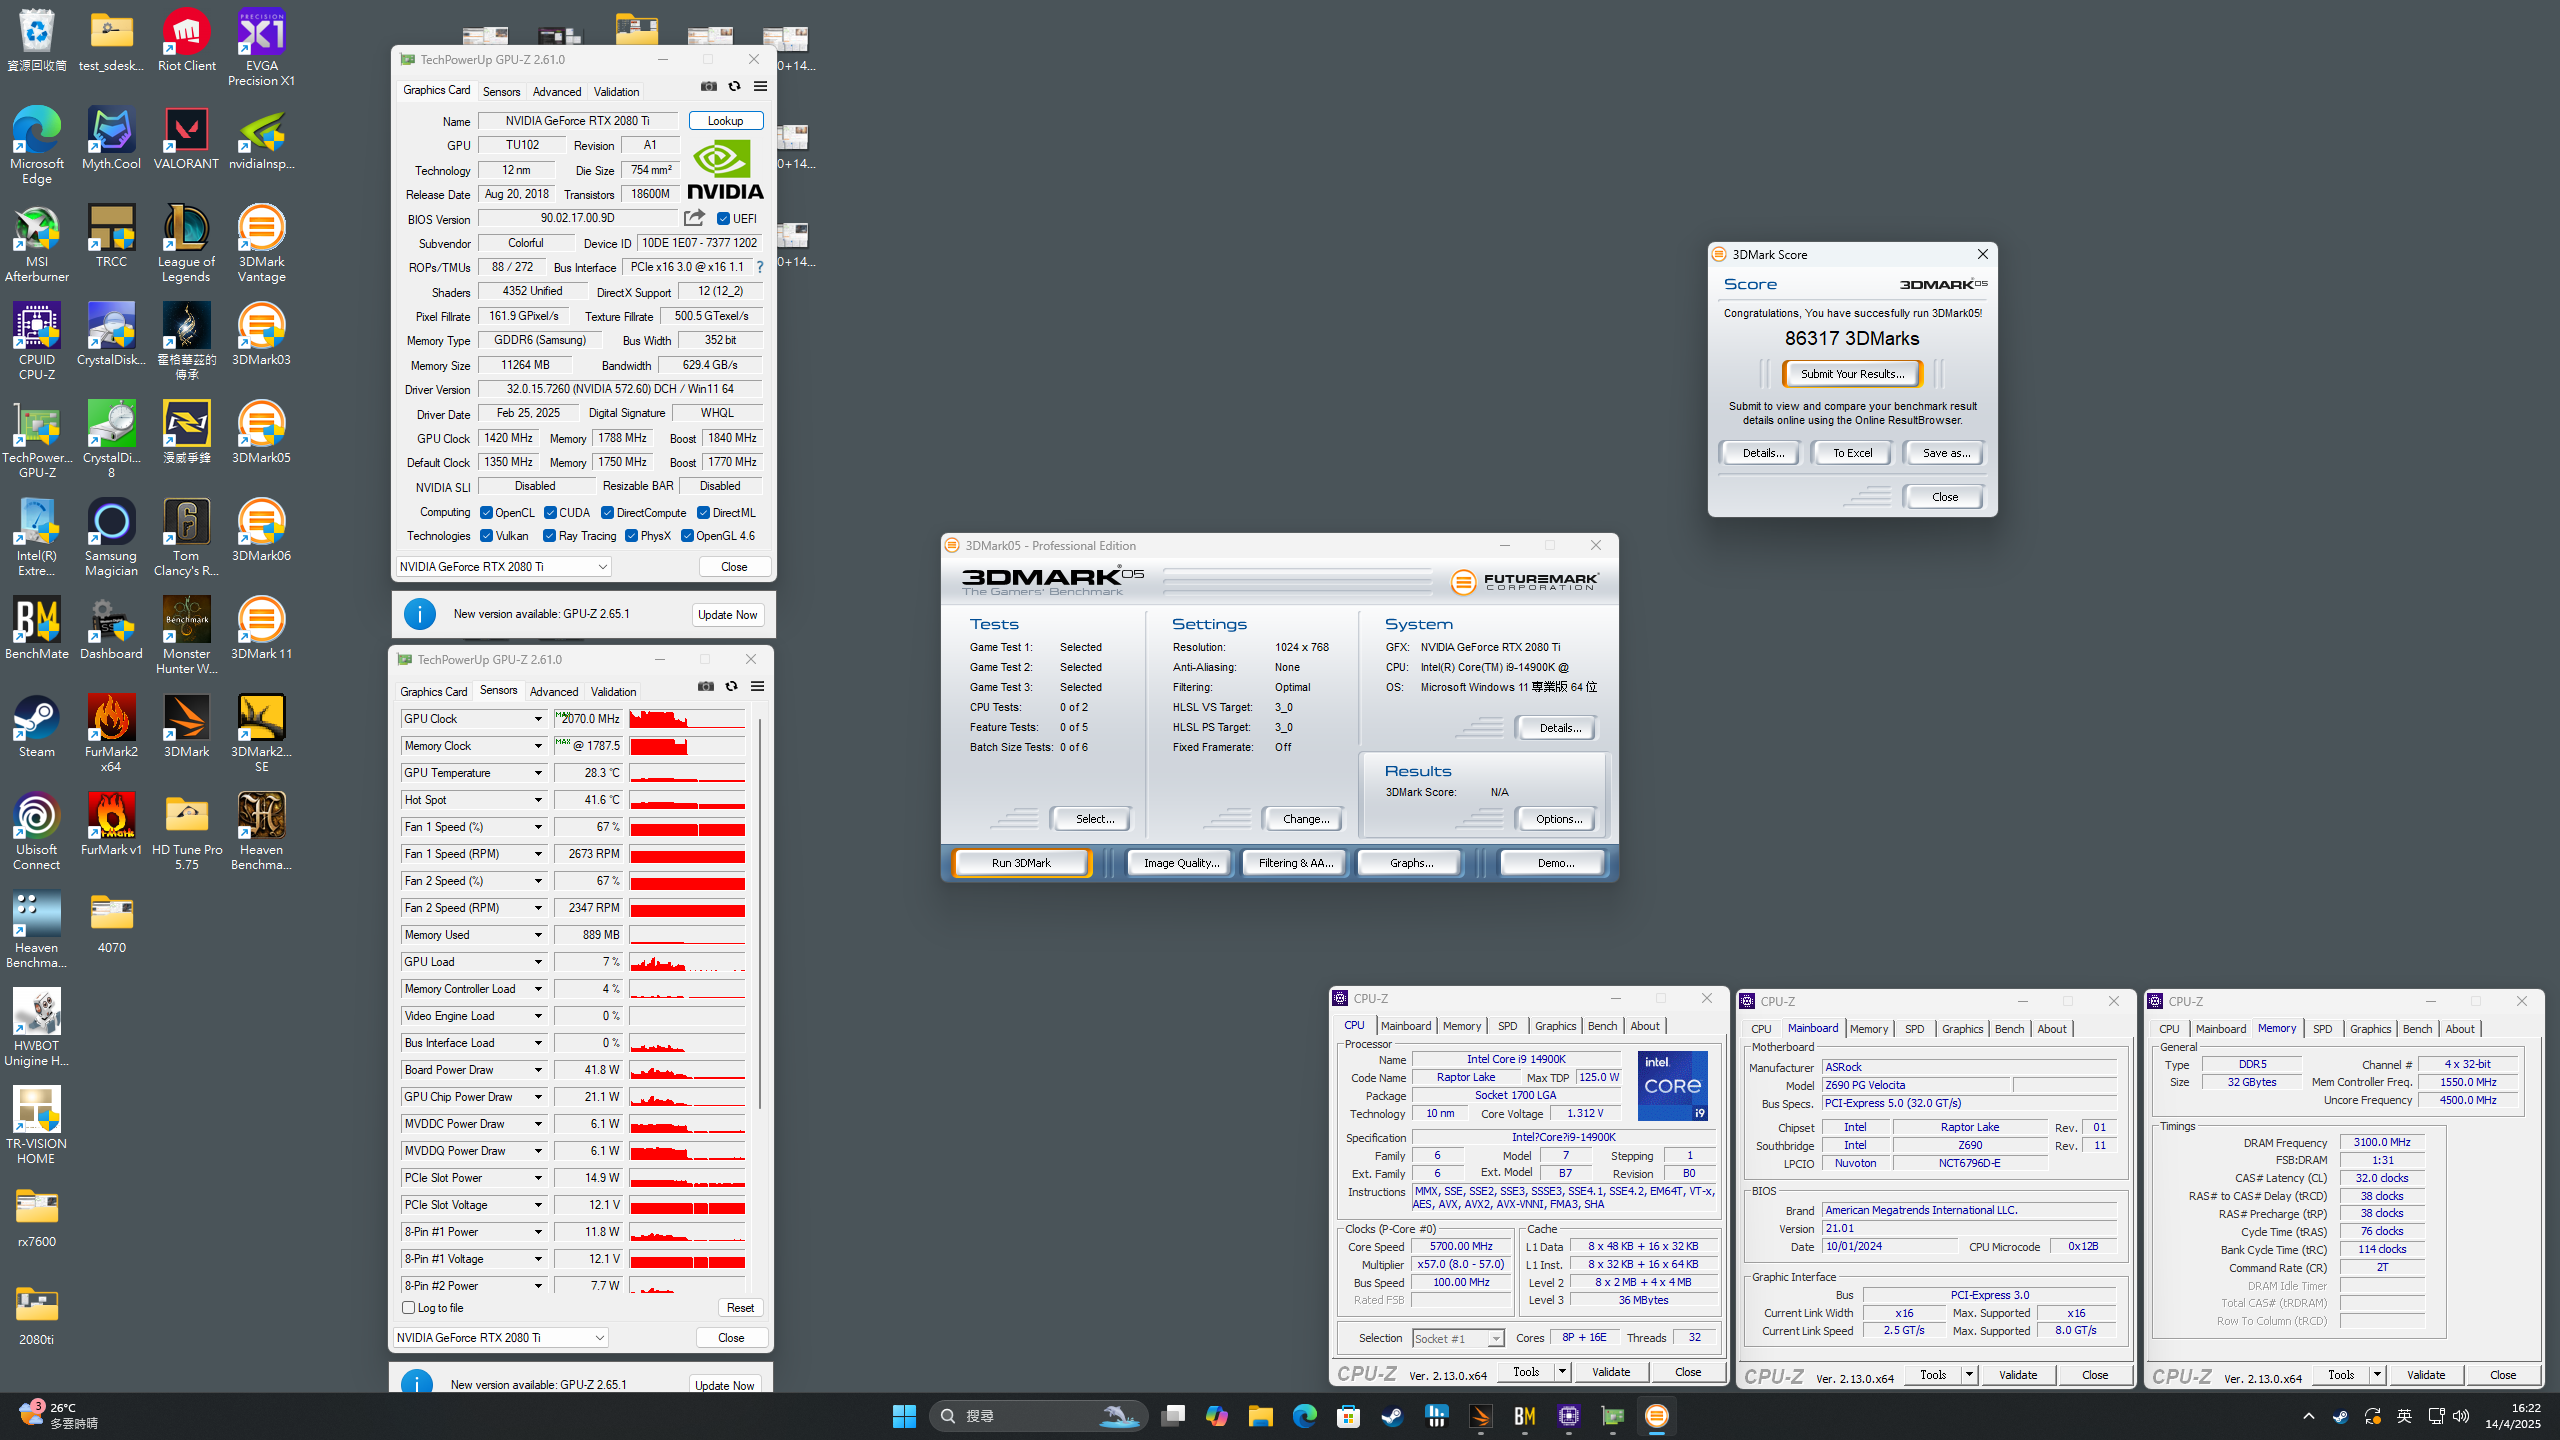Click Fan 1 Speed (%) red graph bar
2560x1440 pixels.
click(x=687, y=827)
